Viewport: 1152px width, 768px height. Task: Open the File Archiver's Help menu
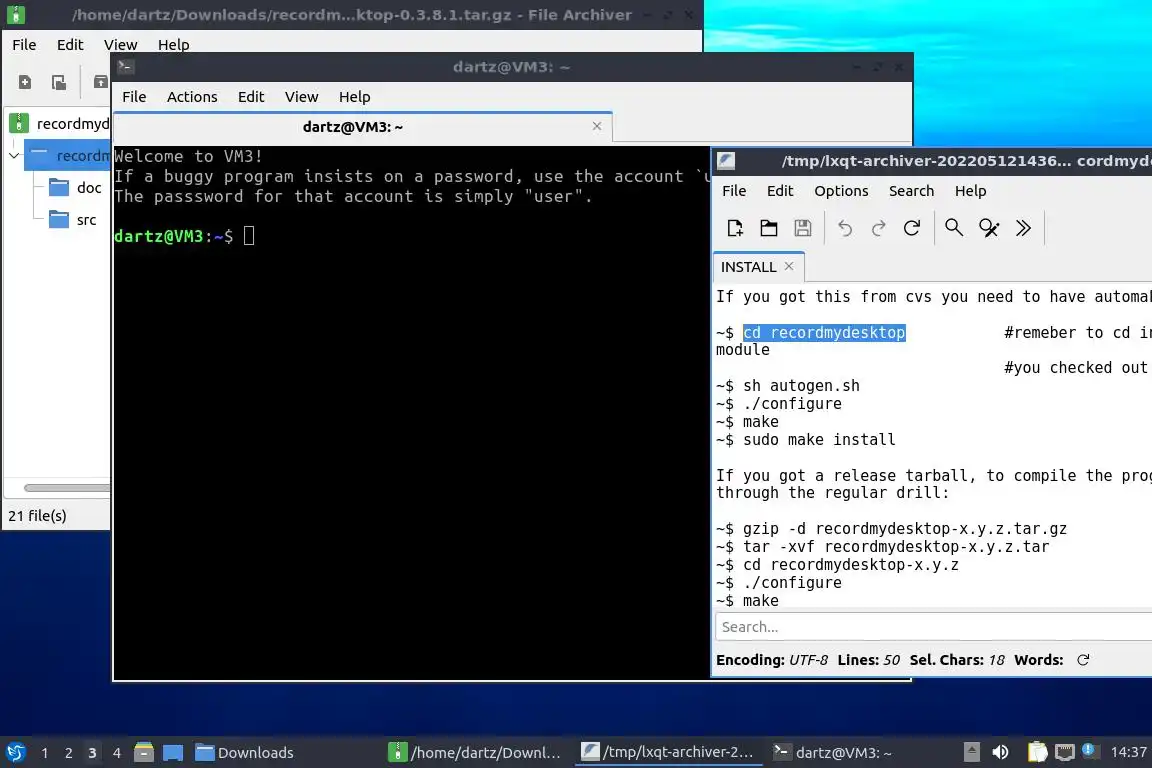pos(173,45)
